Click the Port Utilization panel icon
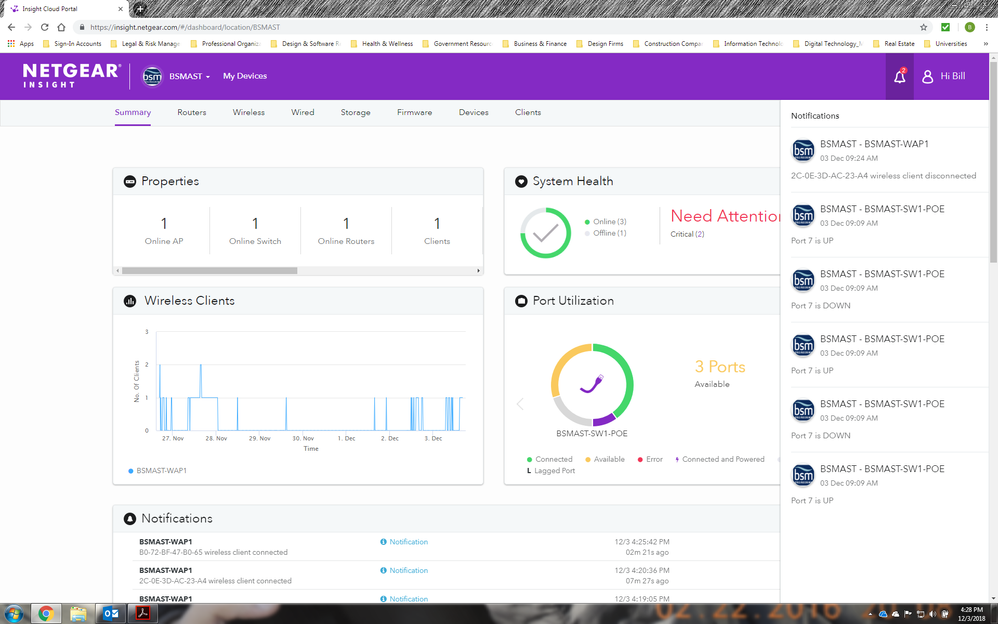Image resolution: width=998 pixels, height=624 pixels. tap(521, 301)
